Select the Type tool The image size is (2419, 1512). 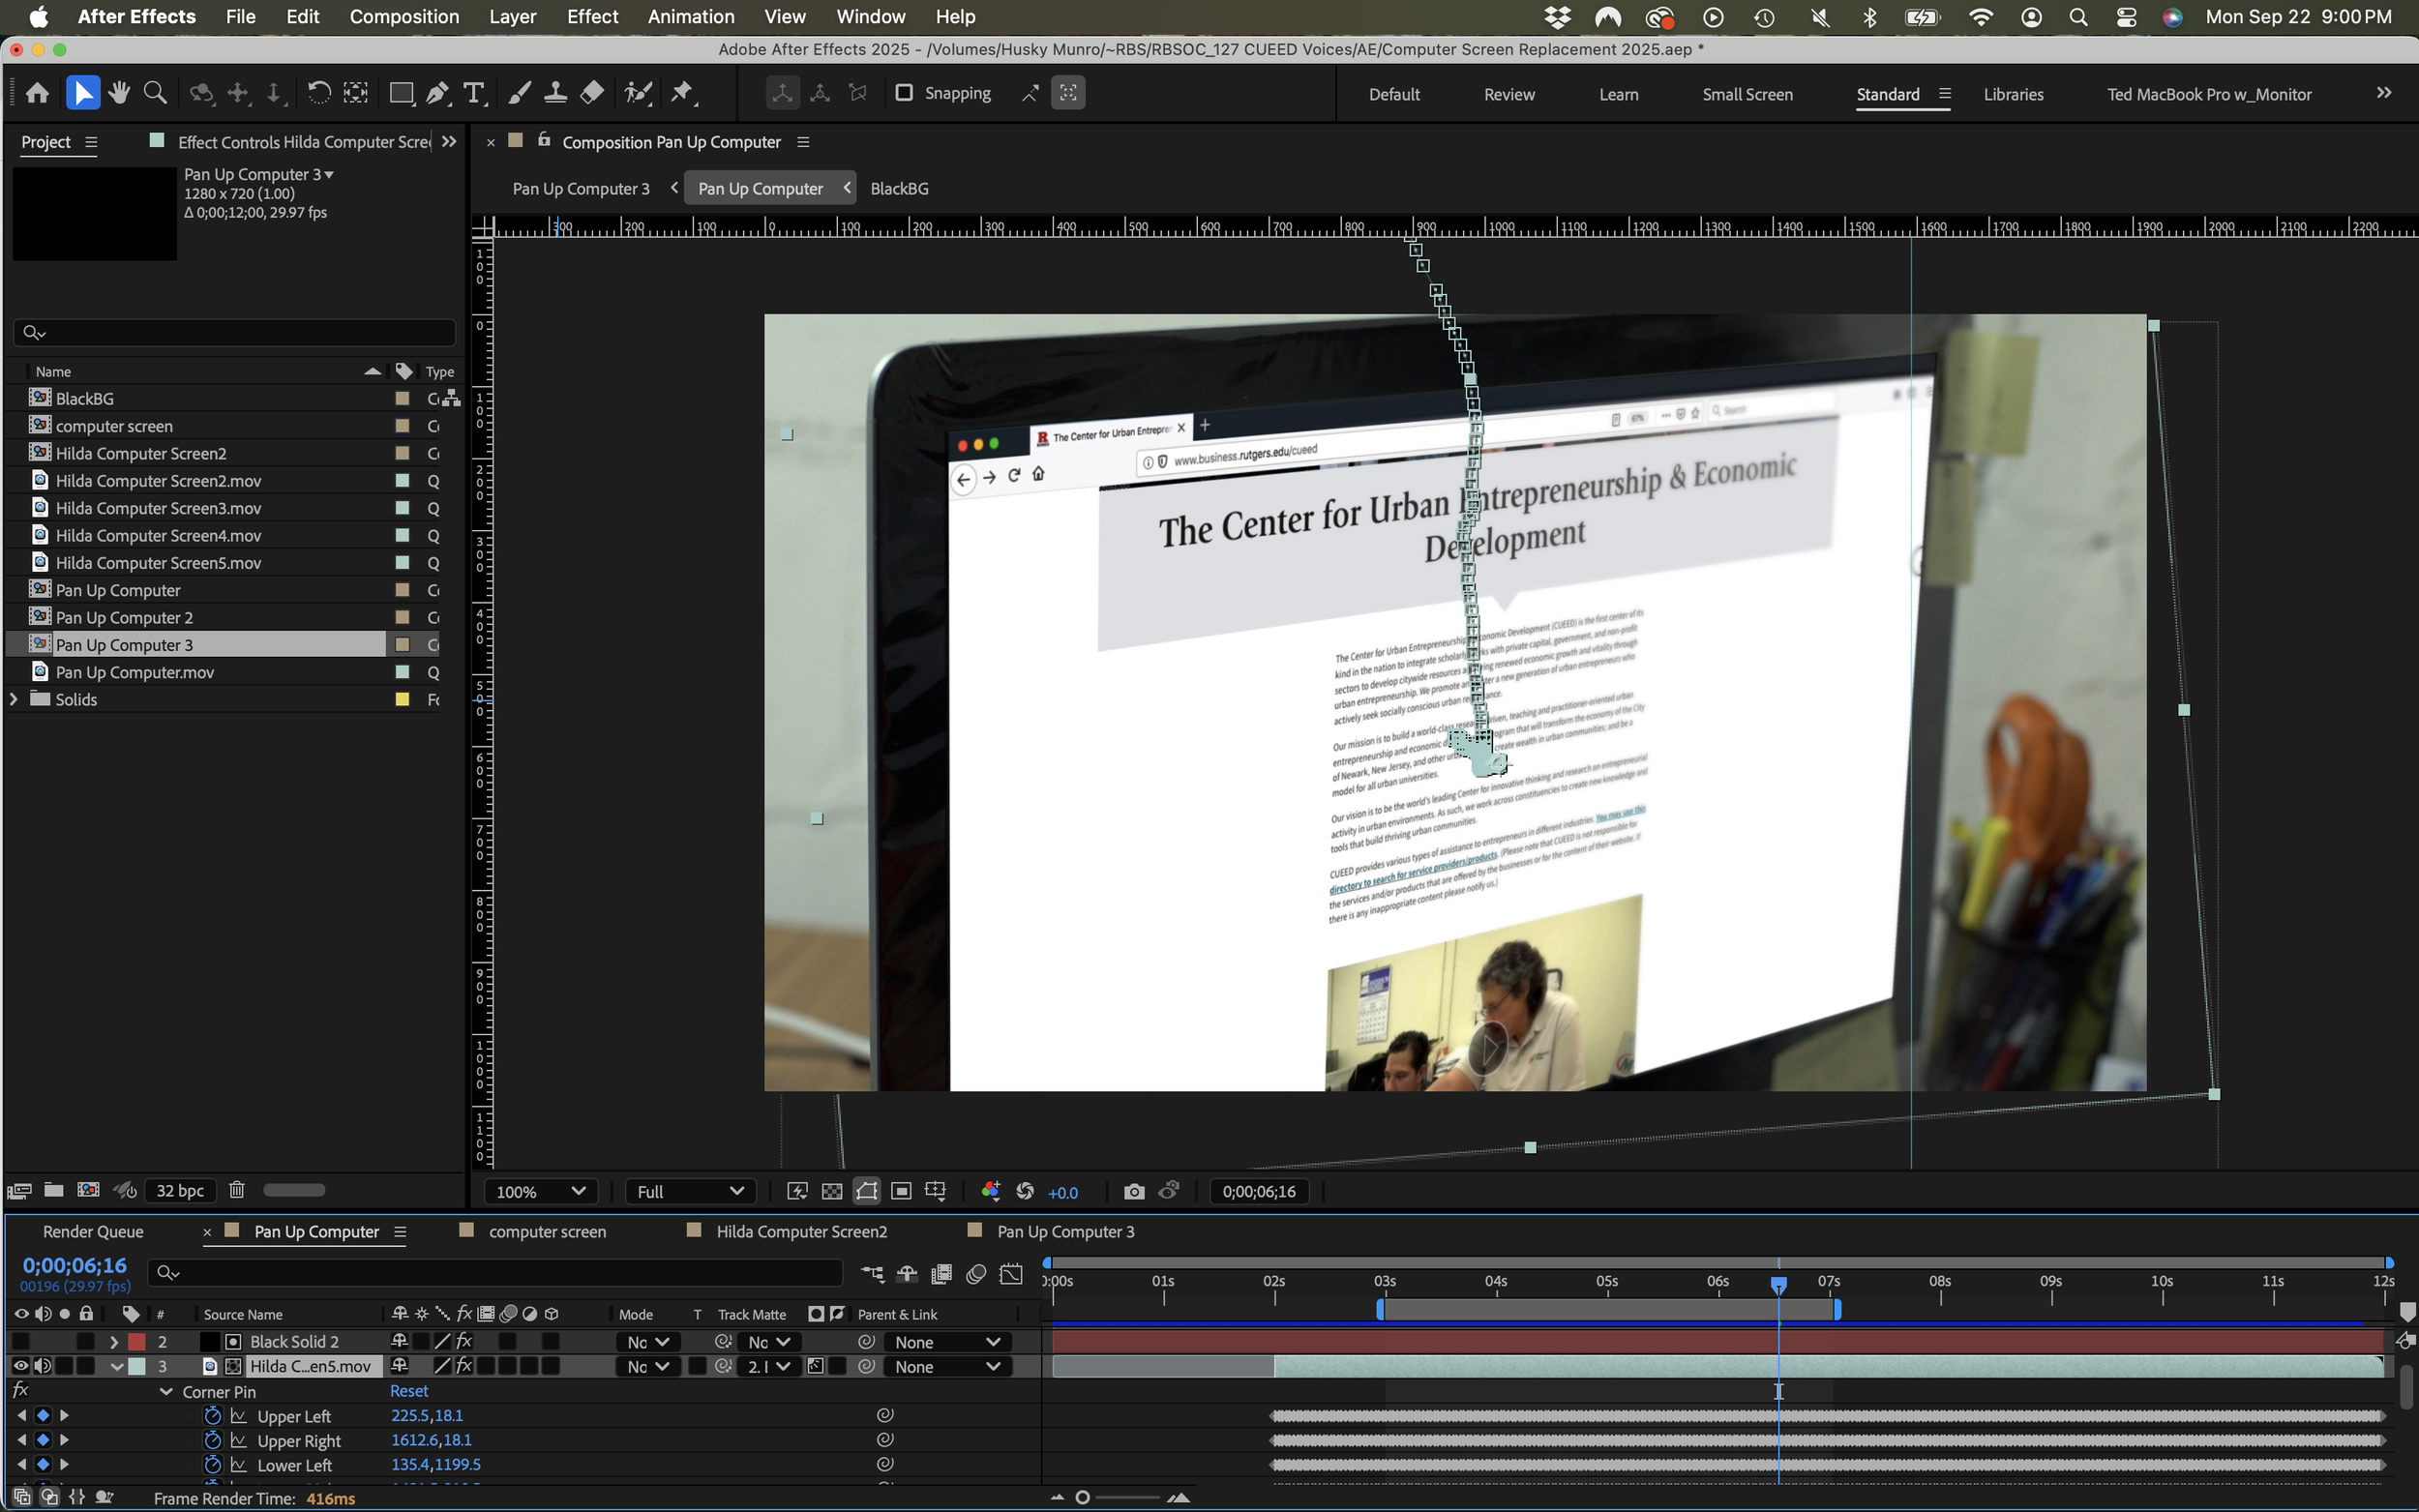point(474,93)
